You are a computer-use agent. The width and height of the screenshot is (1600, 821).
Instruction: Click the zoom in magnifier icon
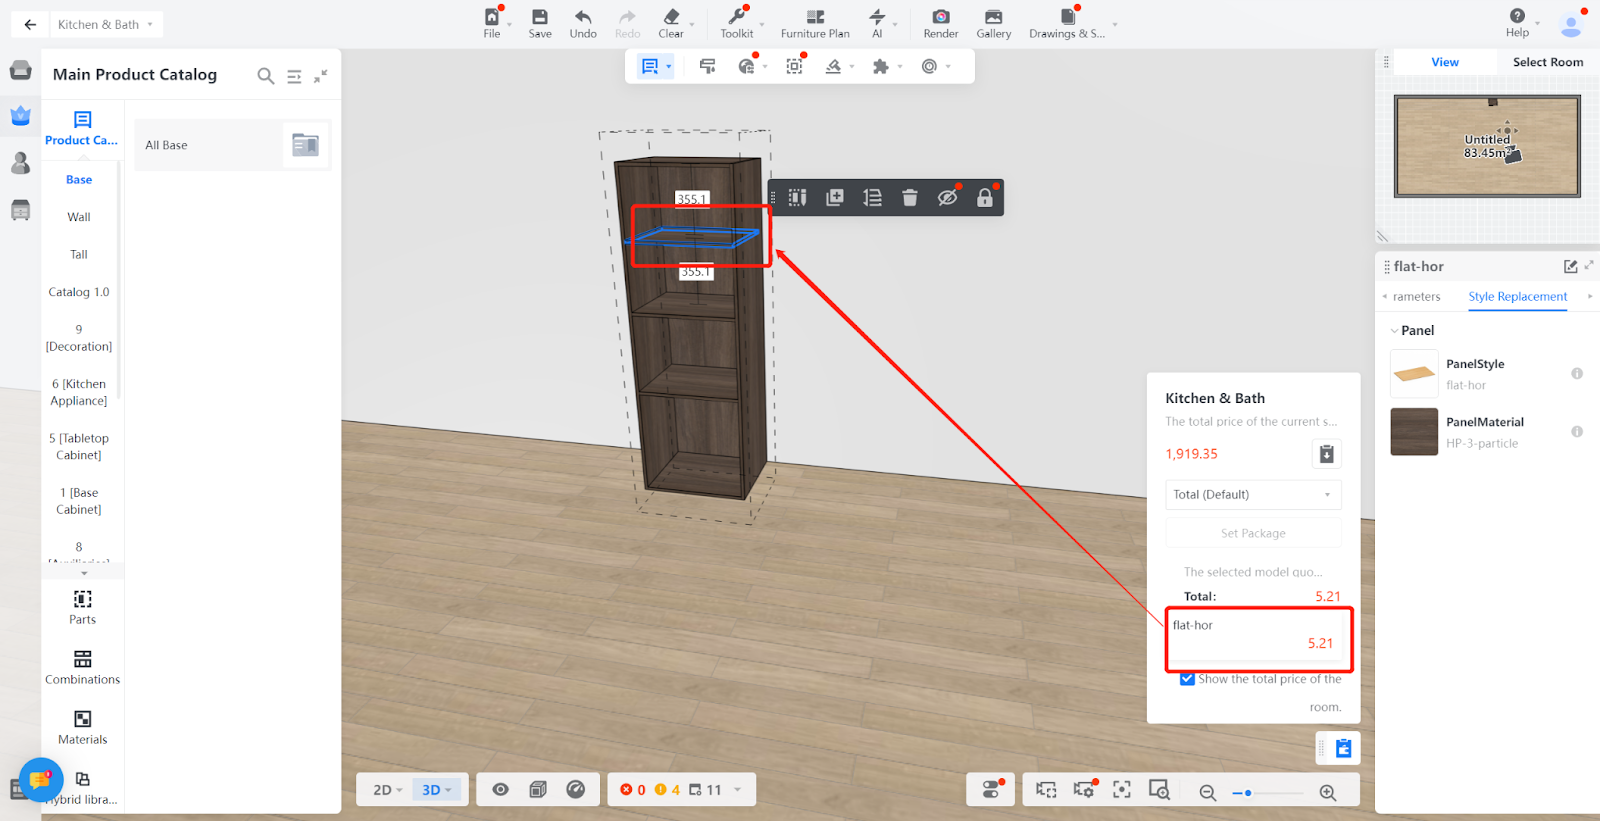1328,792
